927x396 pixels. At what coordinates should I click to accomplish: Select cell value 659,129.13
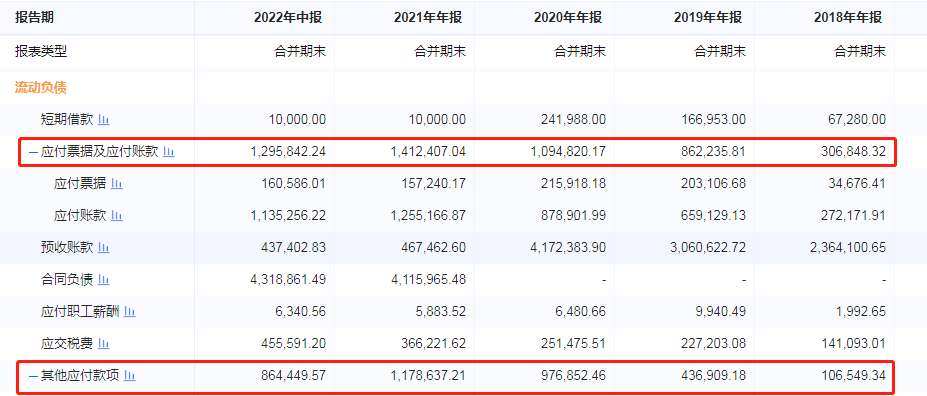[713, 216]
